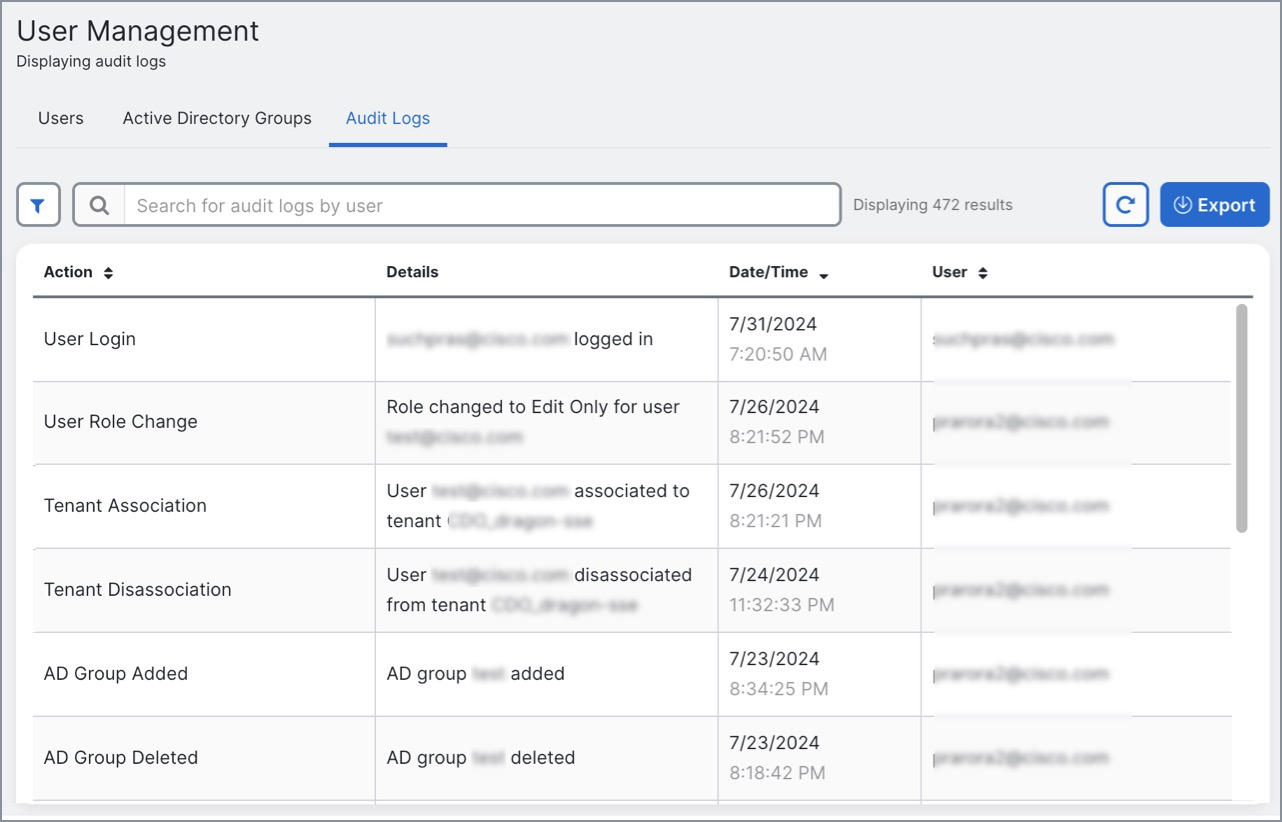Click the Tenant Disassociation entry
1282x822 pixels.
pos(137,590)
